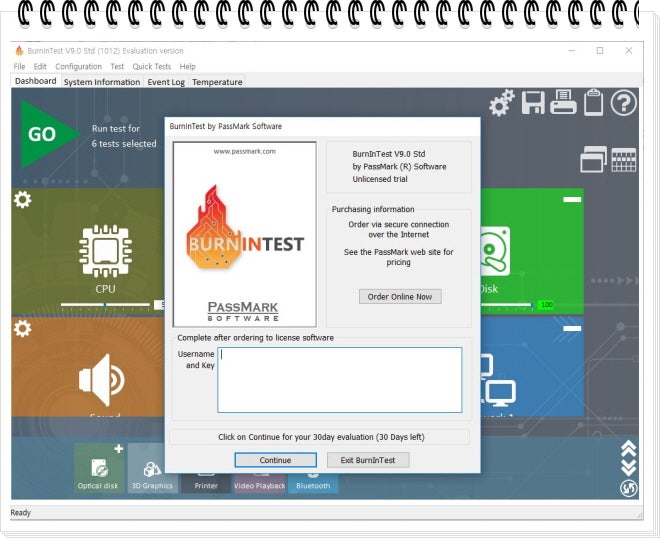Click the Exit BurnInTest button
The width and height of the screenshot is (660, 538).
point(368,460)
